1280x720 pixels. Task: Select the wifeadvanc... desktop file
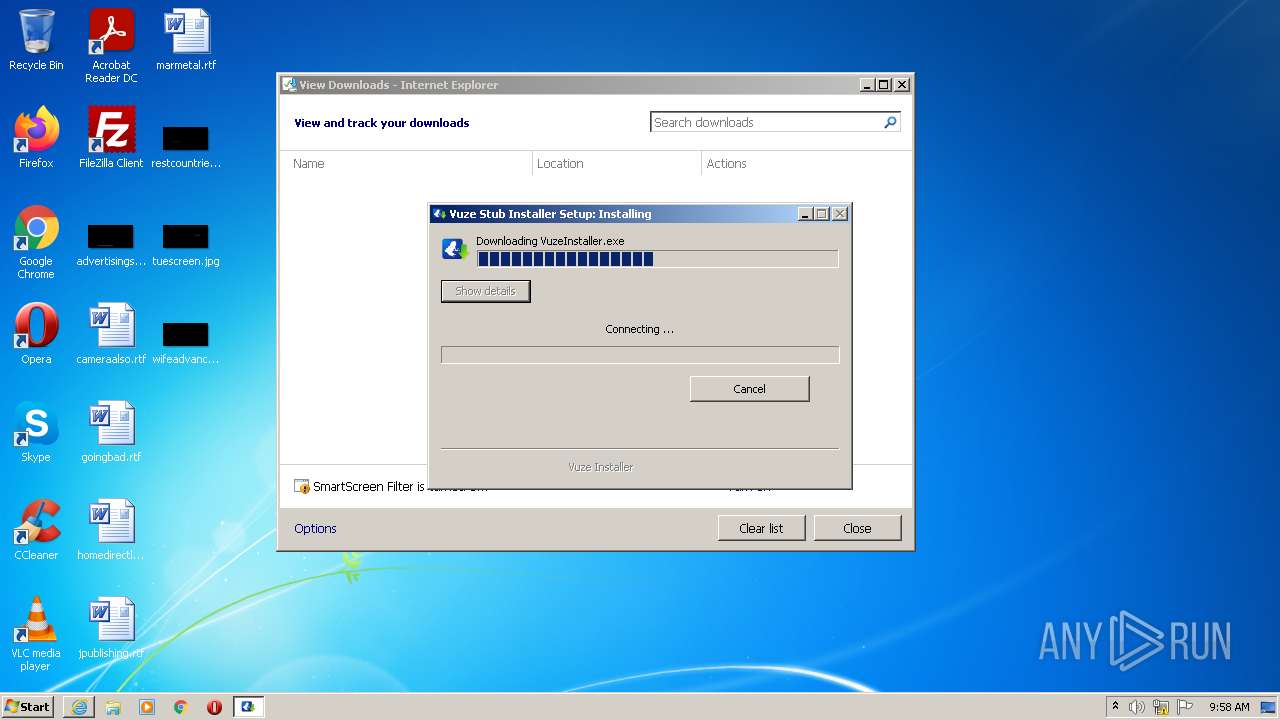(186, 342)
